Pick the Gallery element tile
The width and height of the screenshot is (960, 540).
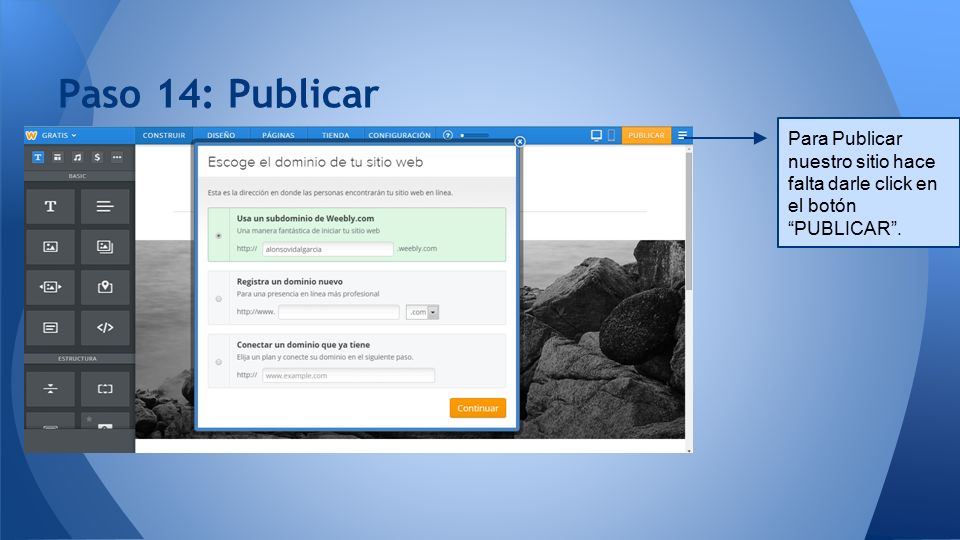point(105,247)
